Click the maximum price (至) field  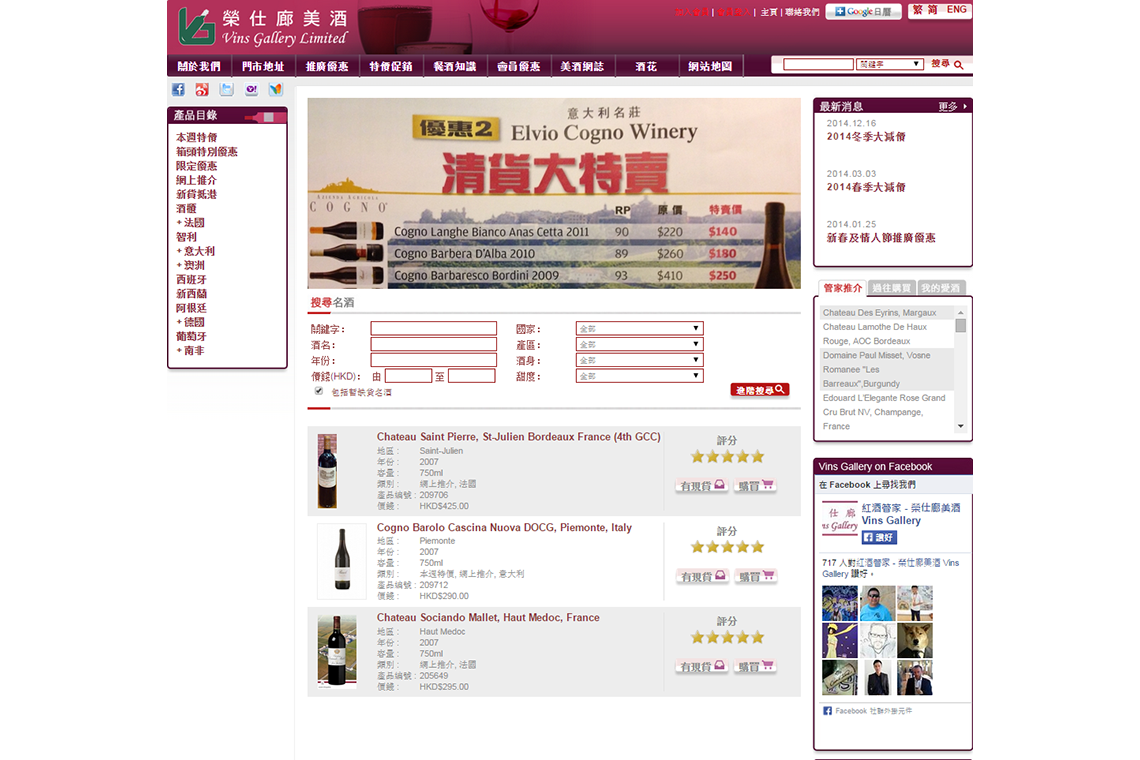tap(472, 376)
